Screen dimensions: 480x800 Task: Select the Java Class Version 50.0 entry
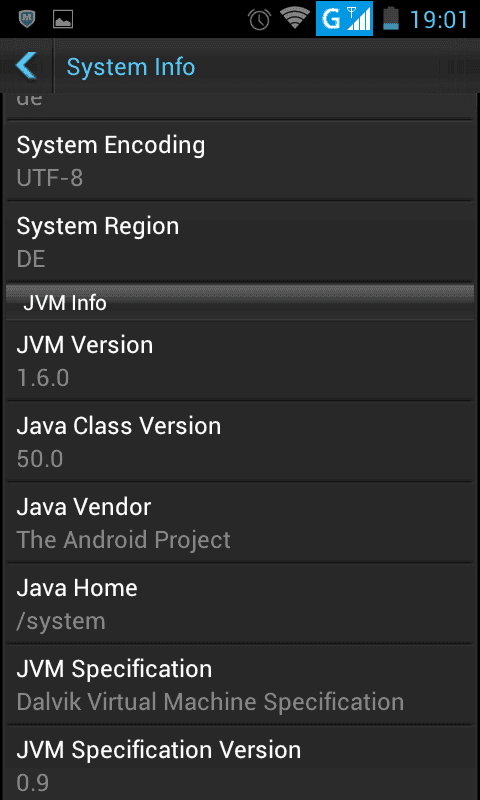tap(240, 442)
